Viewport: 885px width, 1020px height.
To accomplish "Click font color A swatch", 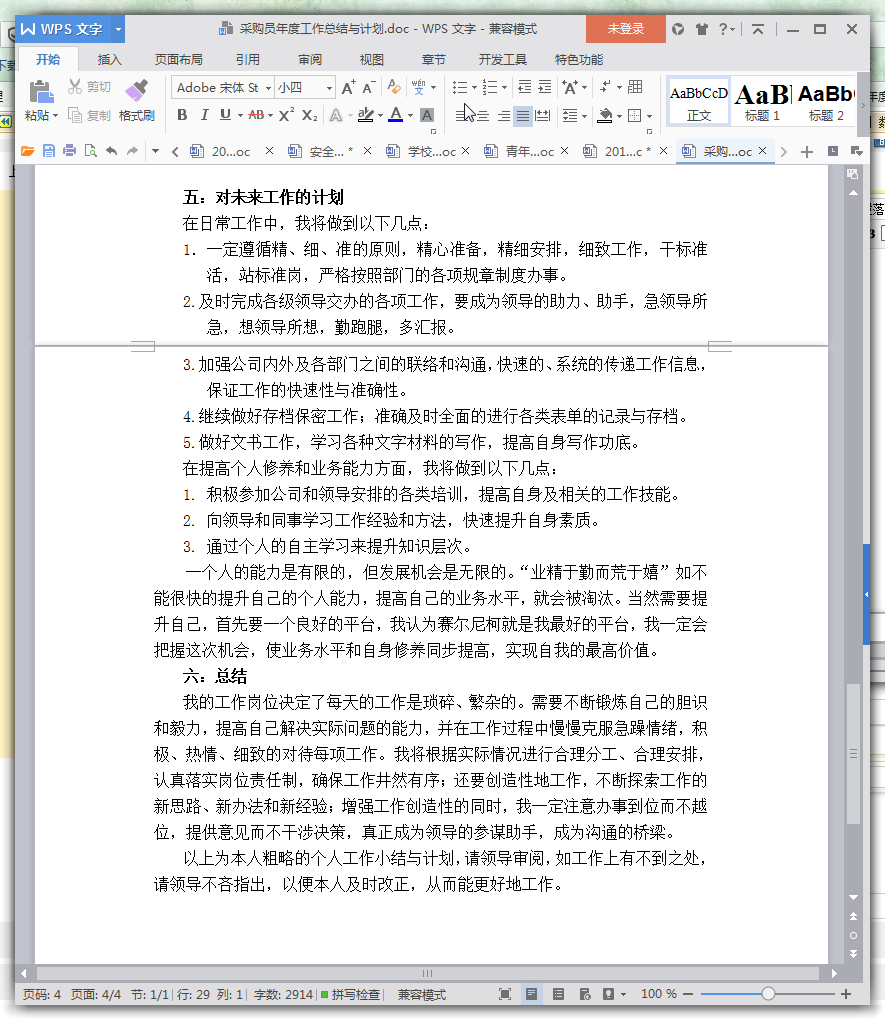I will (396, 115).
